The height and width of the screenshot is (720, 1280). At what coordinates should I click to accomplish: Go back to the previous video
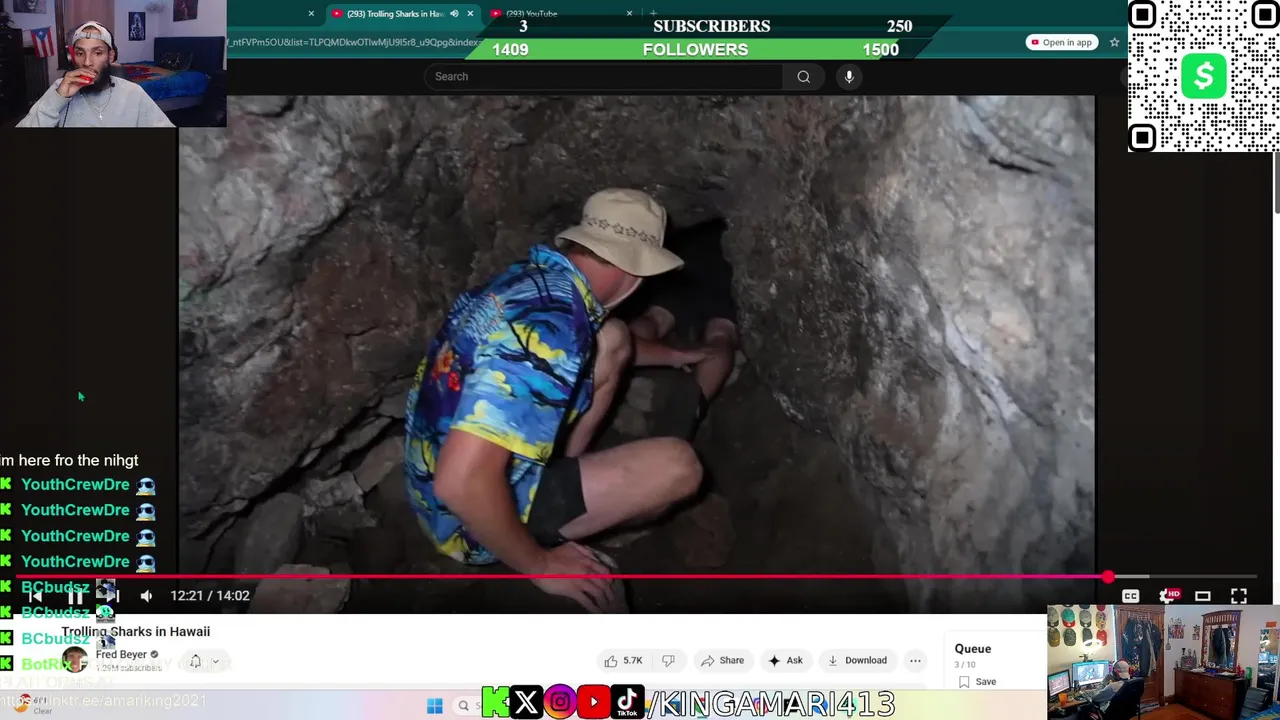35,596
